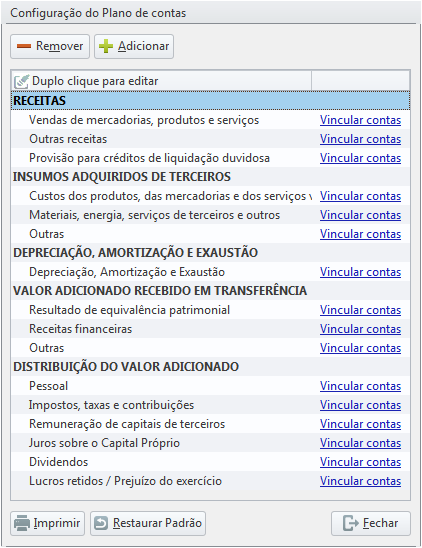This screenshot has height=548, width=422.
Task: Click the printer icon on Imprimir
Action: [x=22, y=523]
